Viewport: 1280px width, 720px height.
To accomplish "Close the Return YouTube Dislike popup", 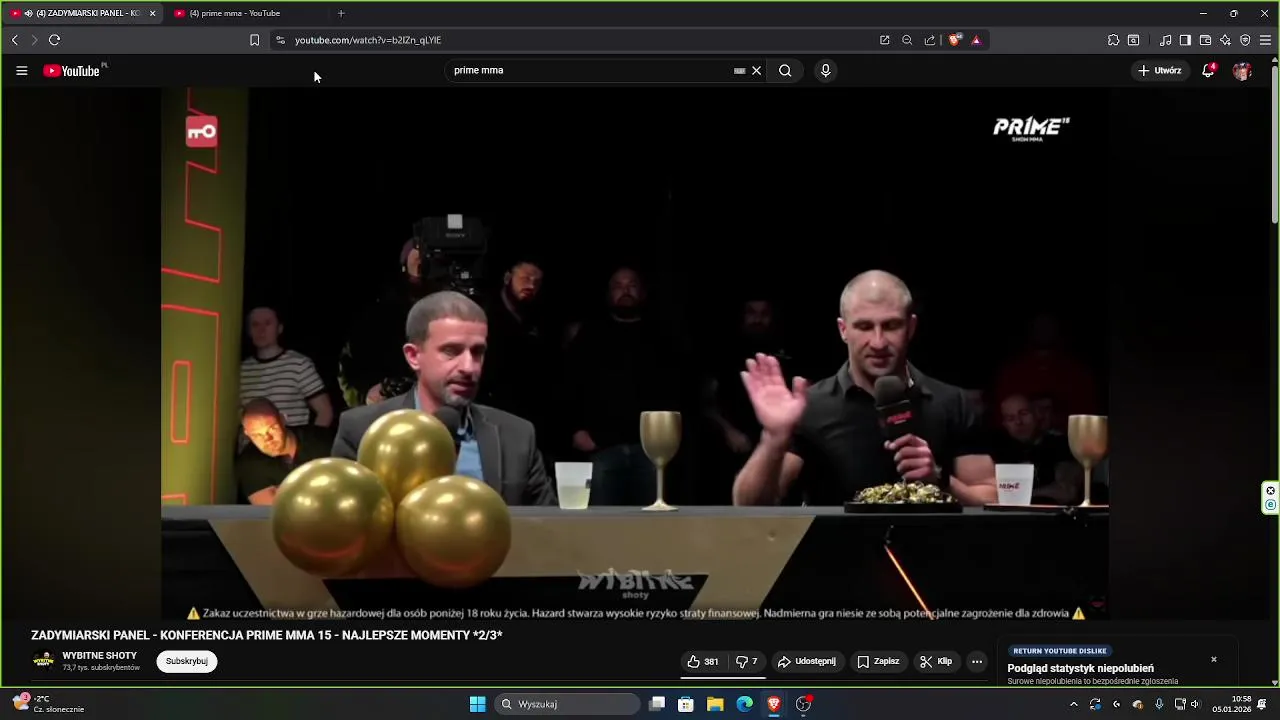I will [x=1214, y=660].
